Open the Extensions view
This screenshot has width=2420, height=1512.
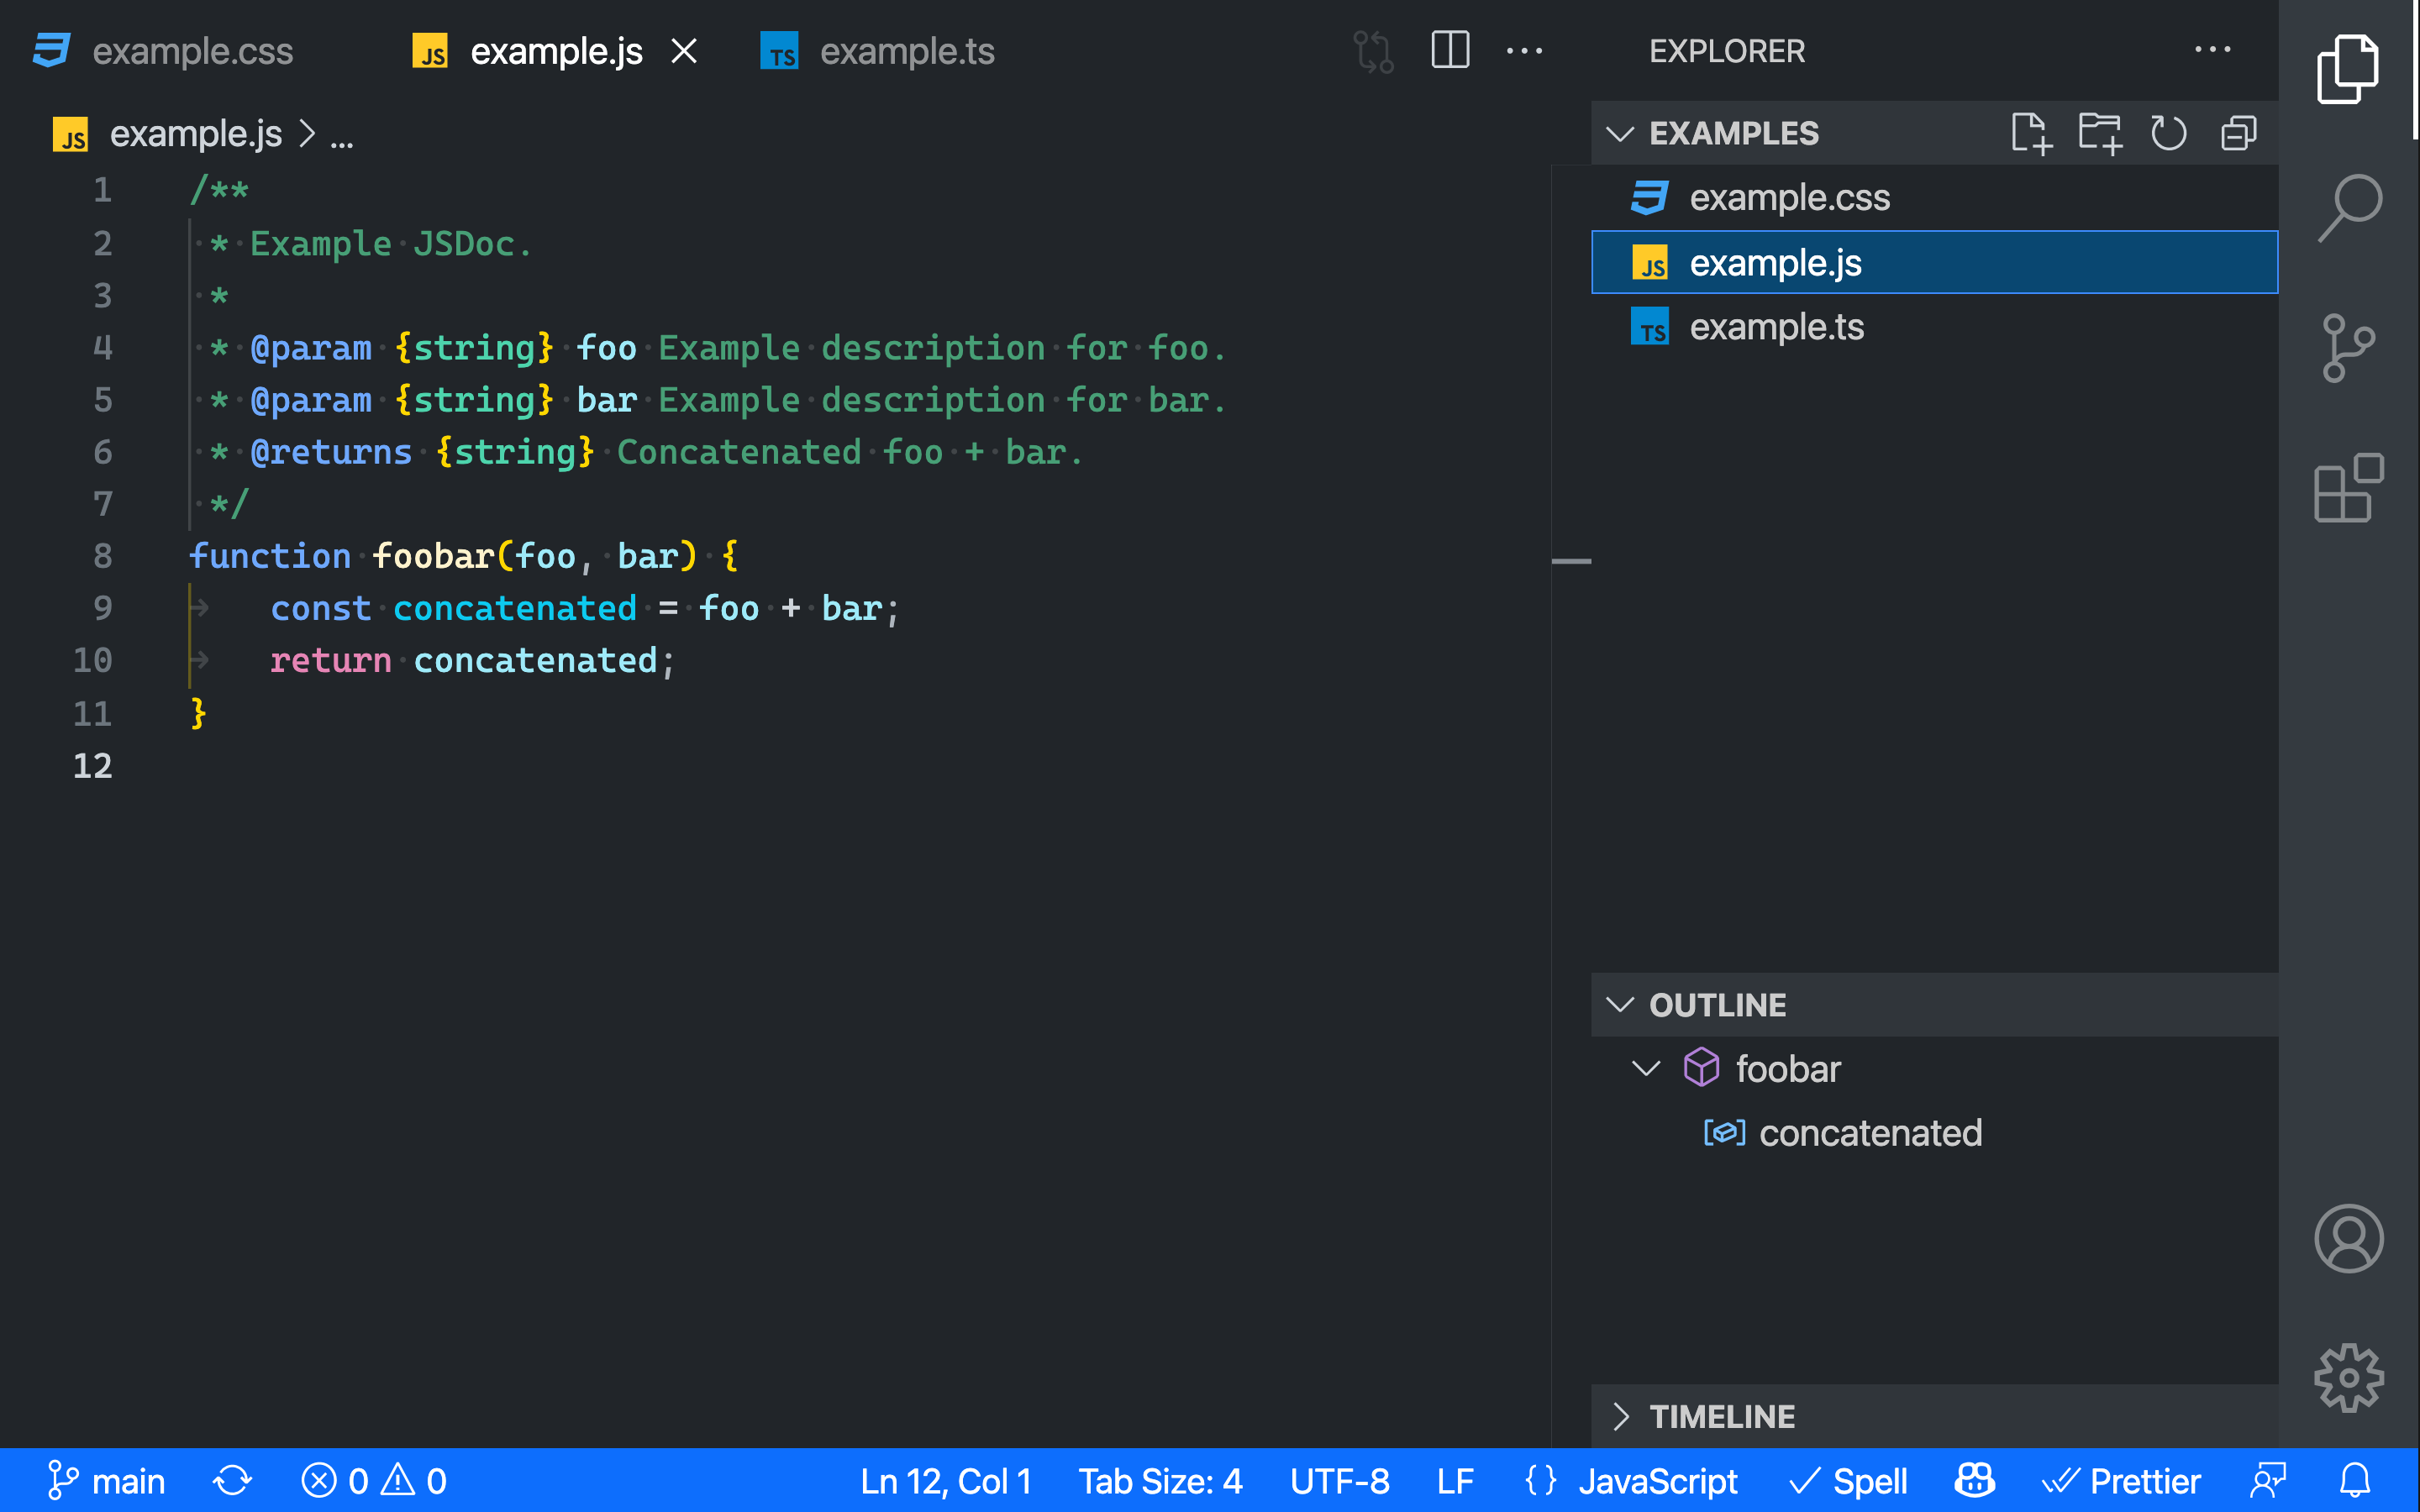[x=2349, y=488]
